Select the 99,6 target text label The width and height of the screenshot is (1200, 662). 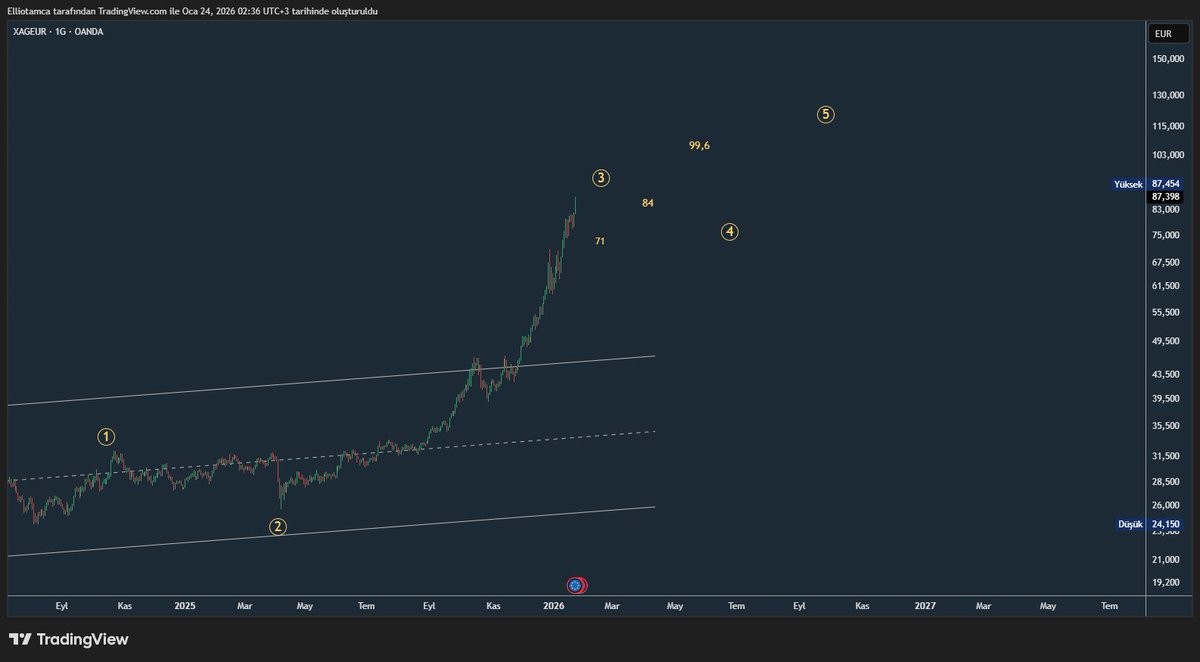(699, 145)
